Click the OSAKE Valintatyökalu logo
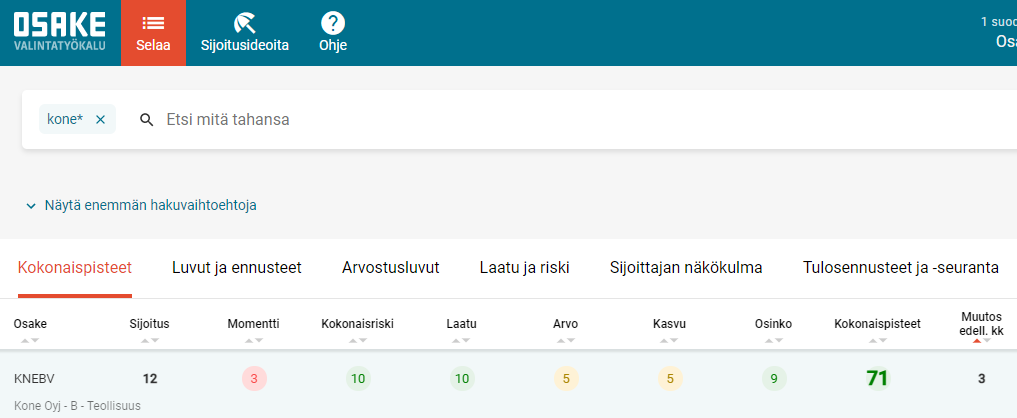This screenshot has width=1017, height=418. 60,32
